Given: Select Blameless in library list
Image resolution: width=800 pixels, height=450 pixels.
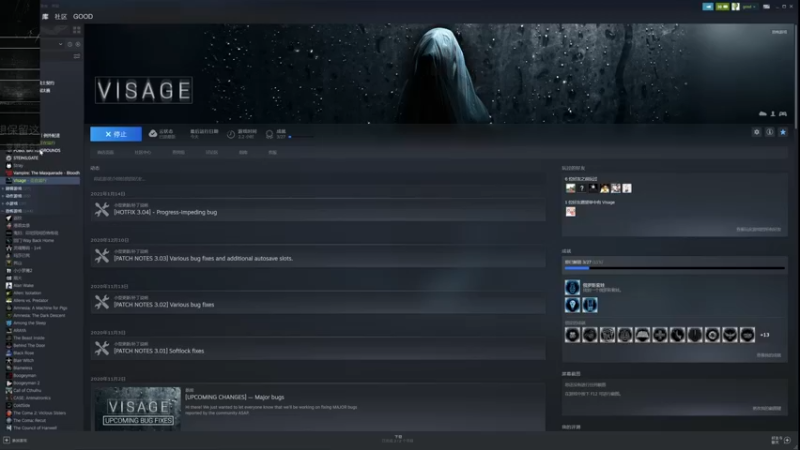Looking at the screenshot, I should 22,368.
